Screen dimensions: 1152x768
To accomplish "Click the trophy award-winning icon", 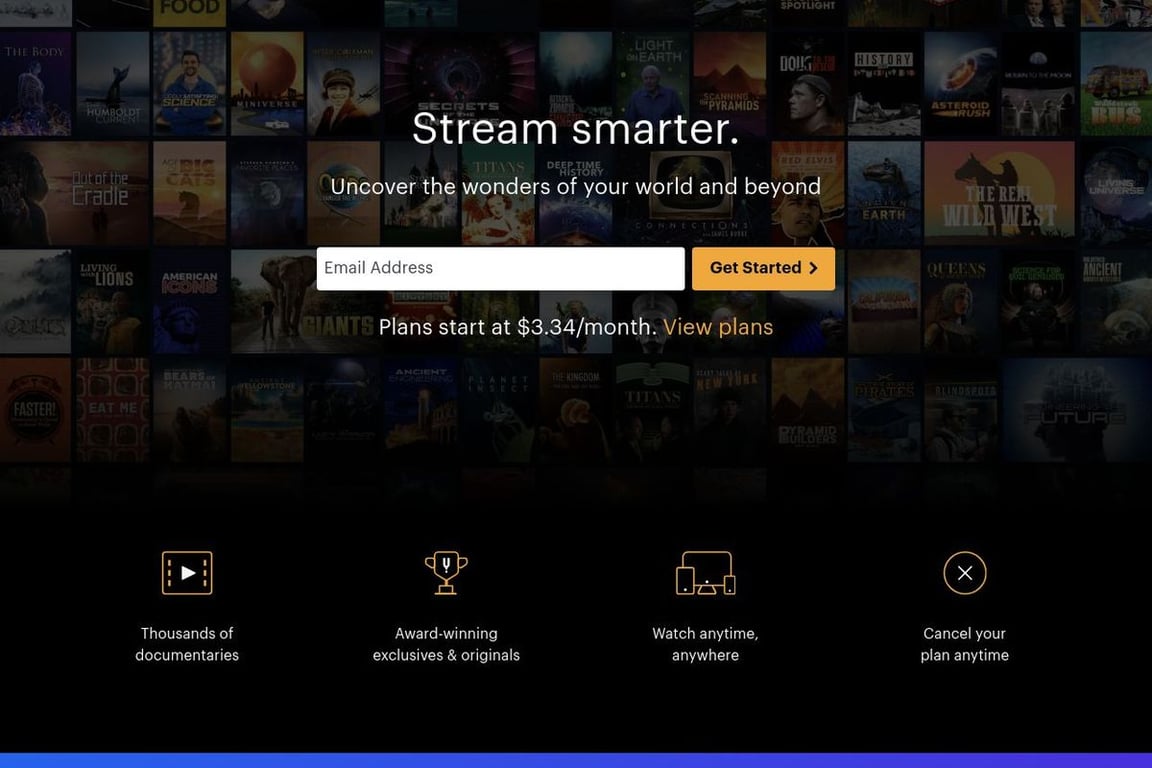I will pyautogui.click(x=446, y=573).
